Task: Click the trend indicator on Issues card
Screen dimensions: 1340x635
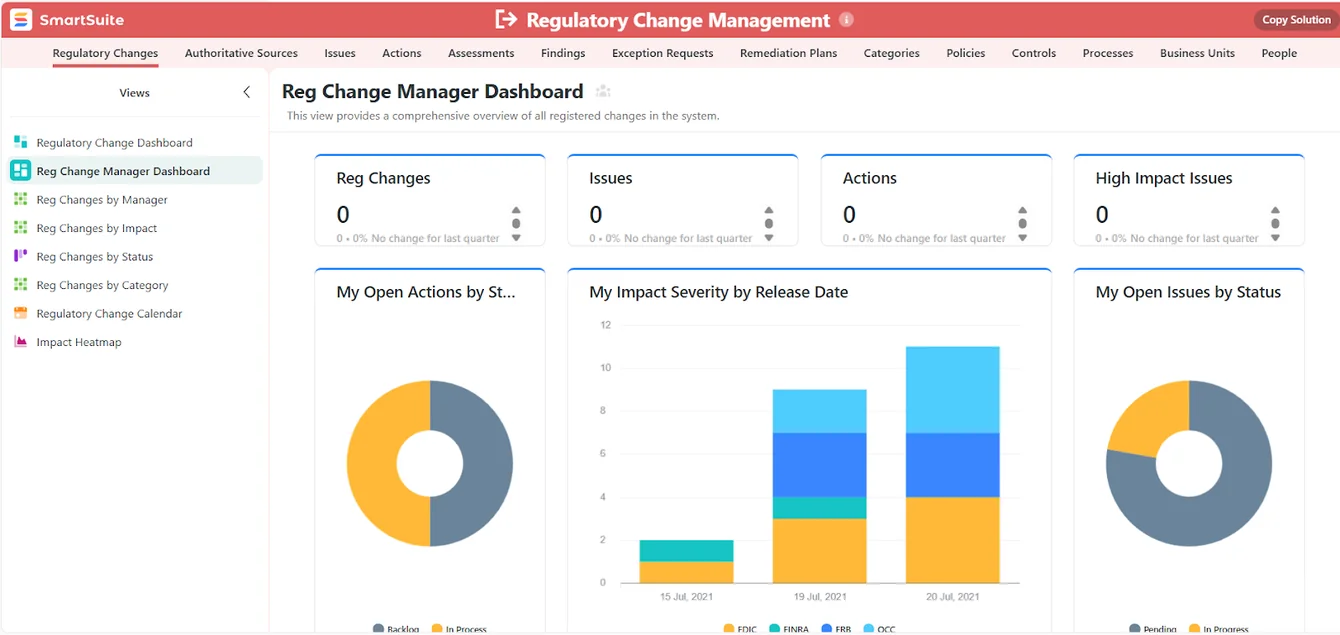Action: (769, 224)
